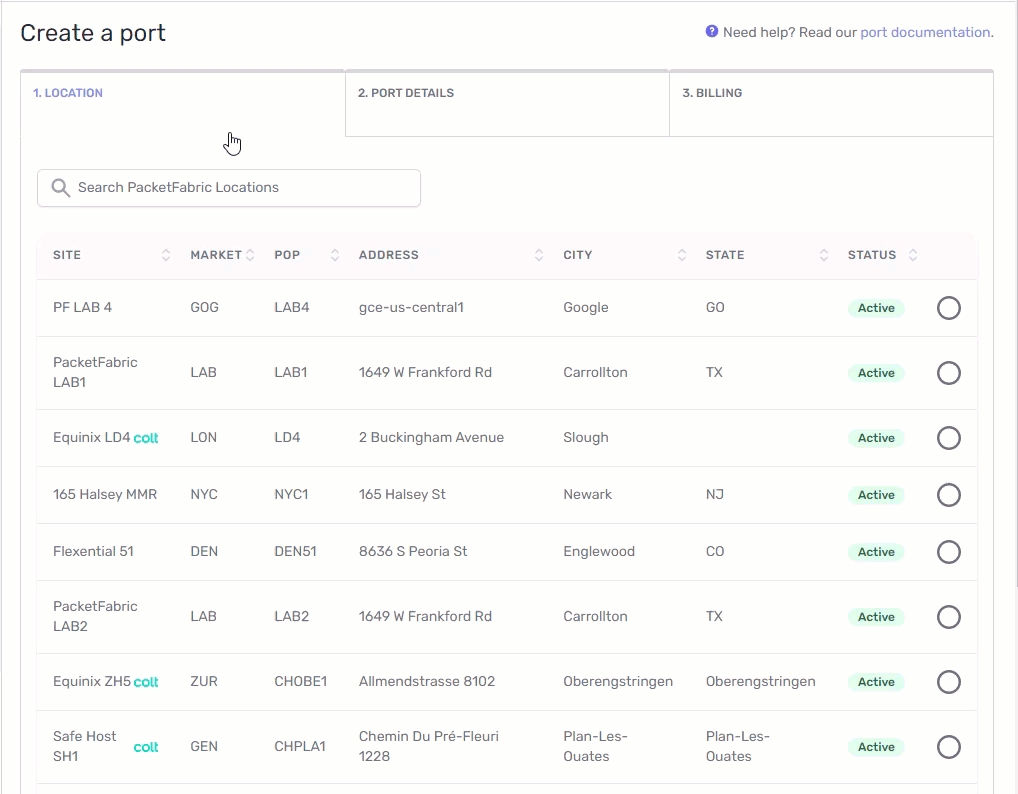Viewport: 1018px width, 794px height.
Task: Click the sort arrows on the SITE column
Action: coord(165,254)
